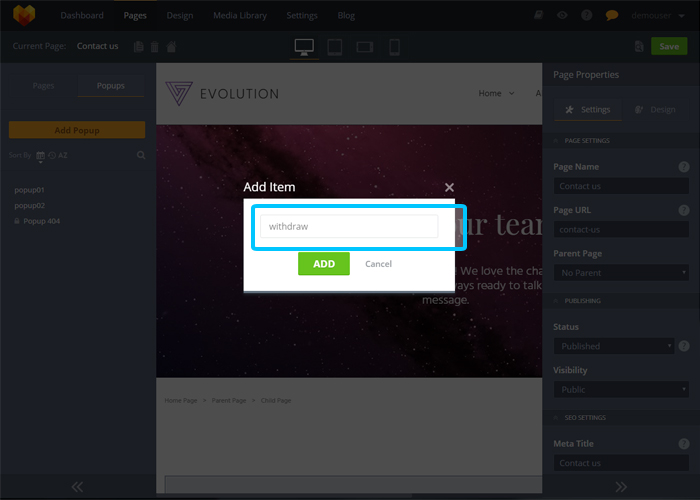700x500 pixels.
Task: Click the documentation book icon
Action: [538, 15]
